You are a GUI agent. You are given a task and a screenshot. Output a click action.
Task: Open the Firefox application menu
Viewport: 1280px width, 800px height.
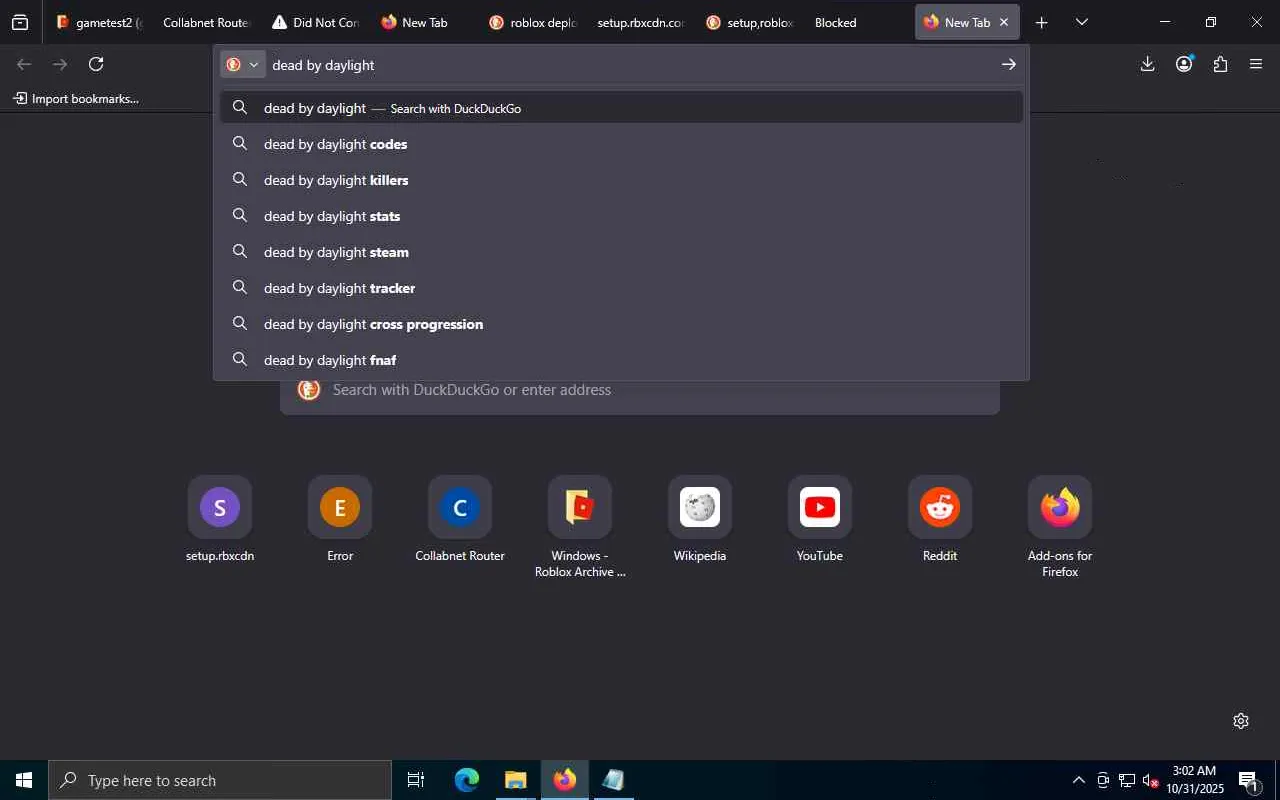point(1256,64)
